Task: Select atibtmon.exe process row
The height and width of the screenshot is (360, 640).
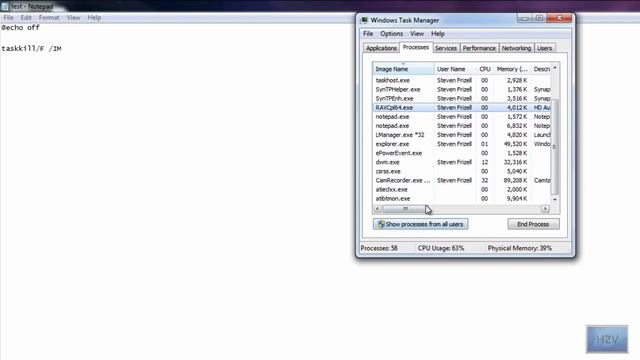Action: (x=462, y=199)
